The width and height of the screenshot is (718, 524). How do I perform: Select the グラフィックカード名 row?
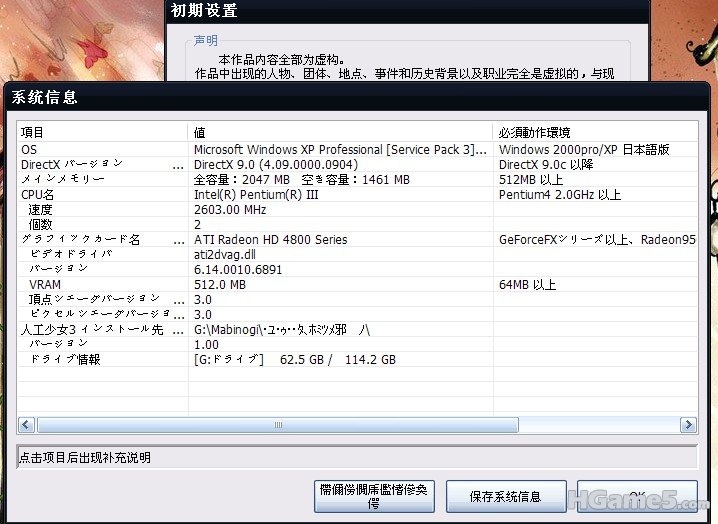coord(357,240)
